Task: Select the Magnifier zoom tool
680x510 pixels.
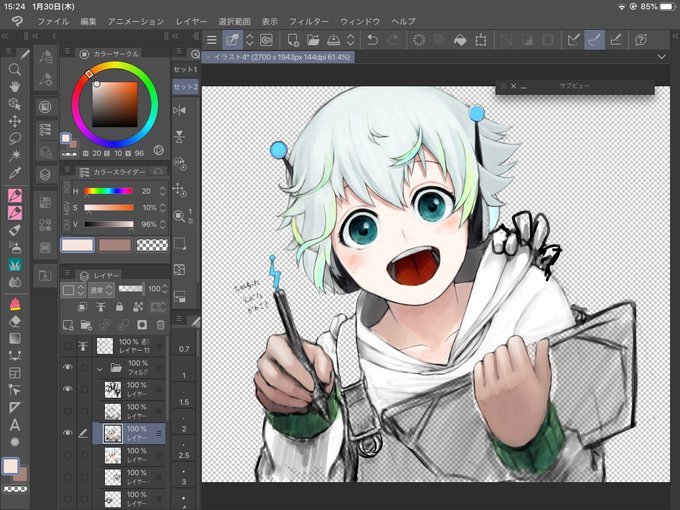Action: coord(14,69)
